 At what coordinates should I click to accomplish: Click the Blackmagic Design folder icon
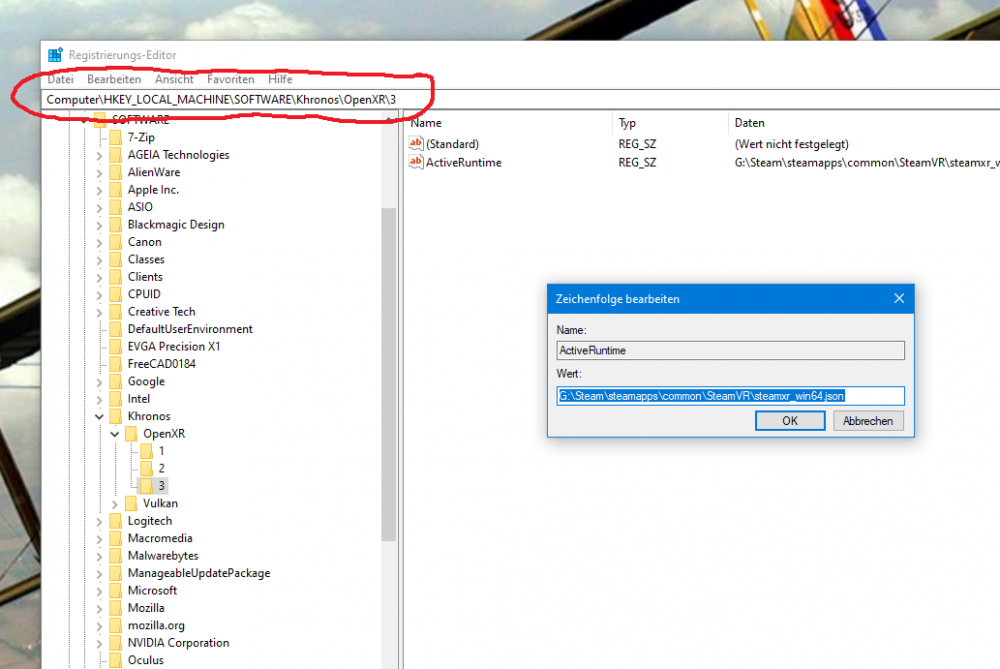[x=115, y=224]
